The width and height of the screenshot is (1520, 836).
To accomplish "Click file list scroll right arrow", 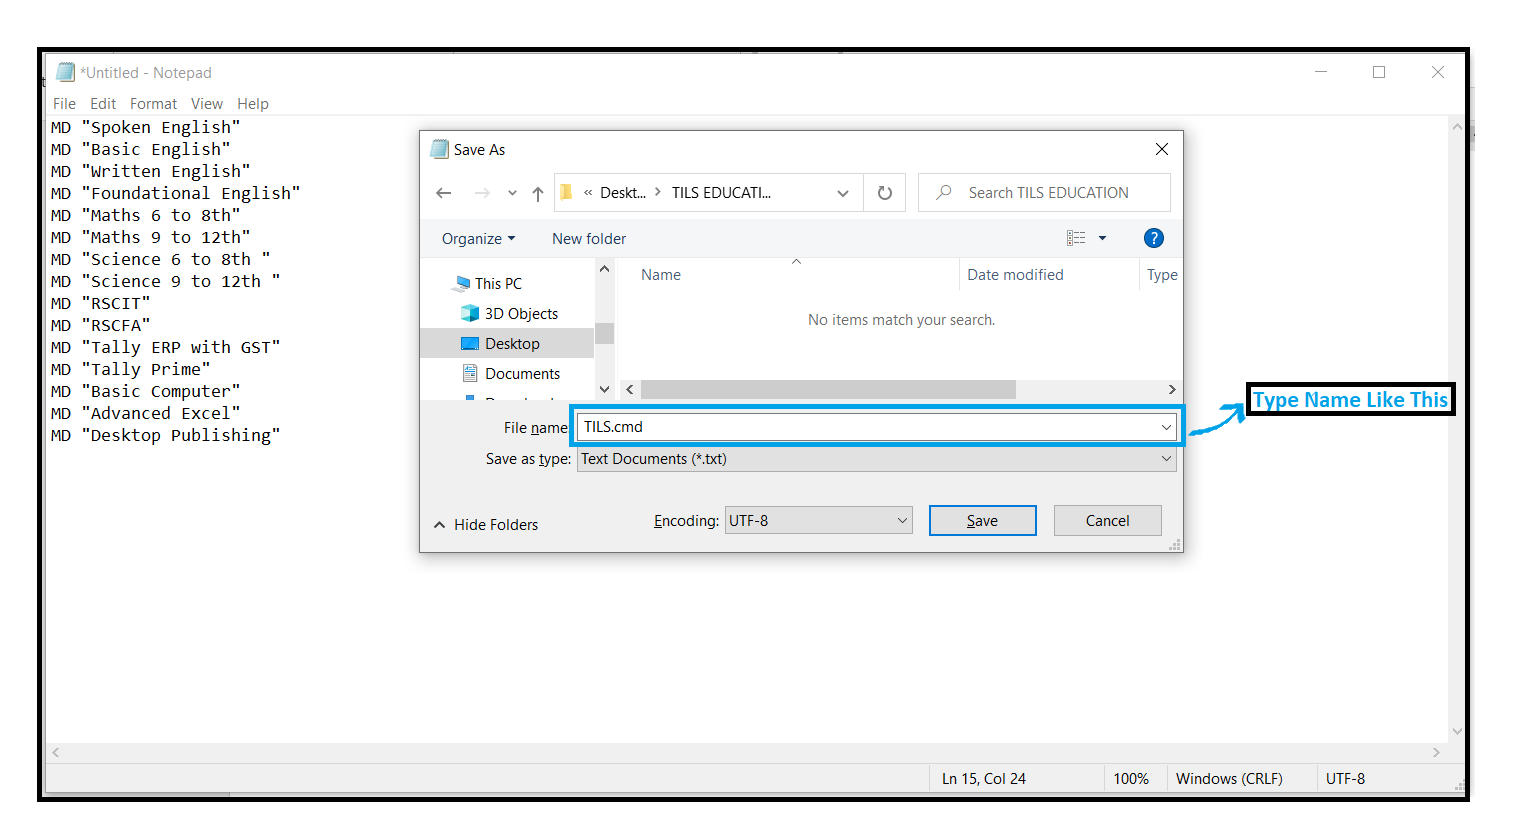I will coord(1172,389).
